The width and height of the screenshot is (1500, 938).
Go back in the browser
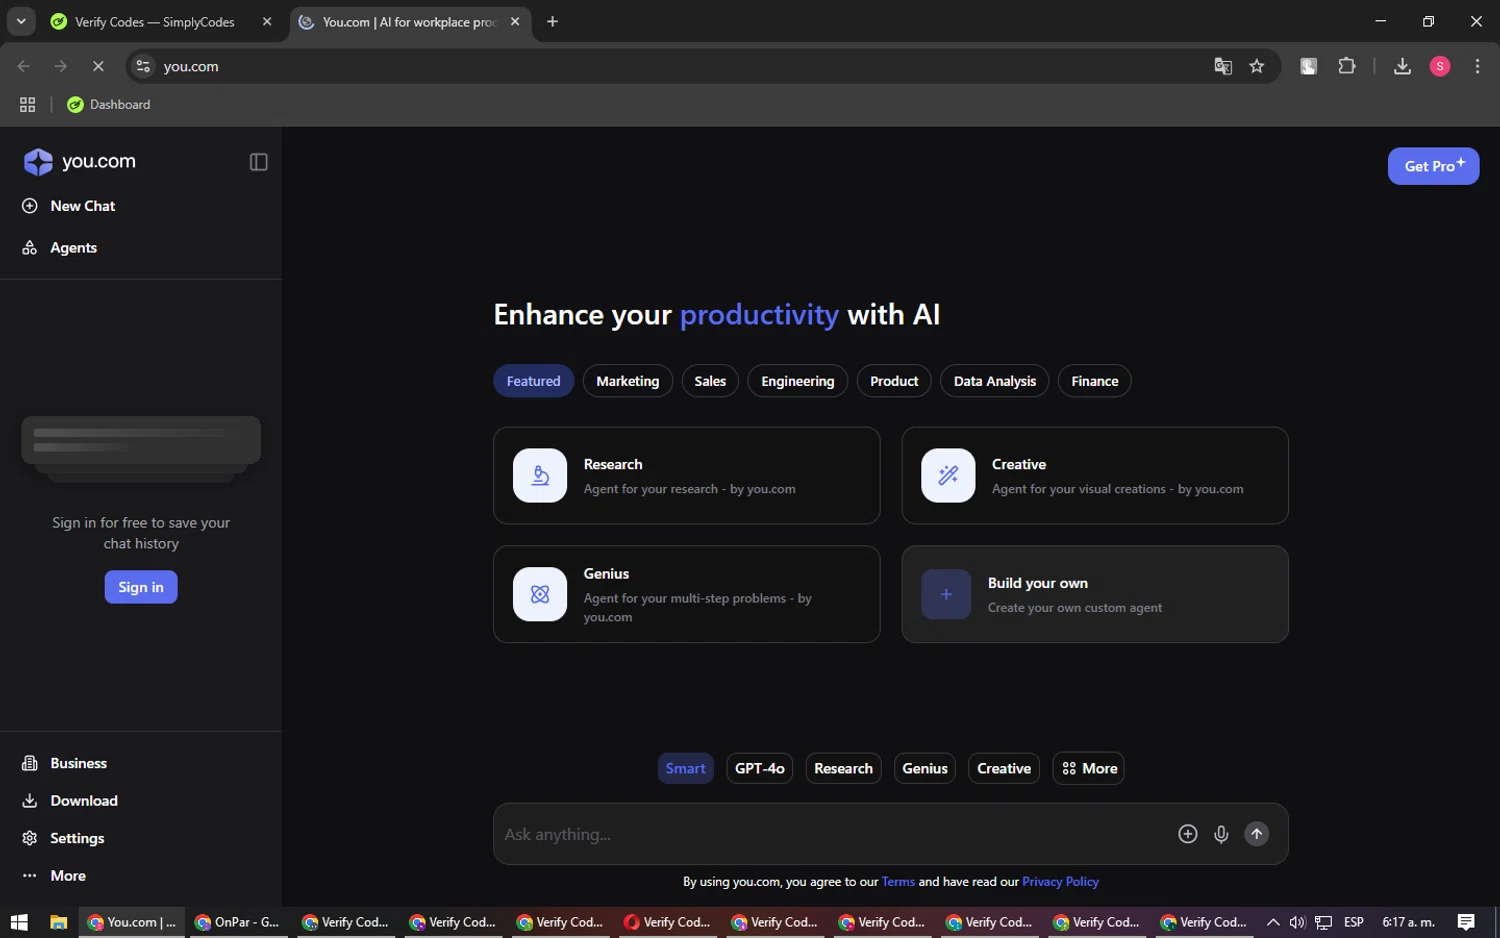[24, 66]
